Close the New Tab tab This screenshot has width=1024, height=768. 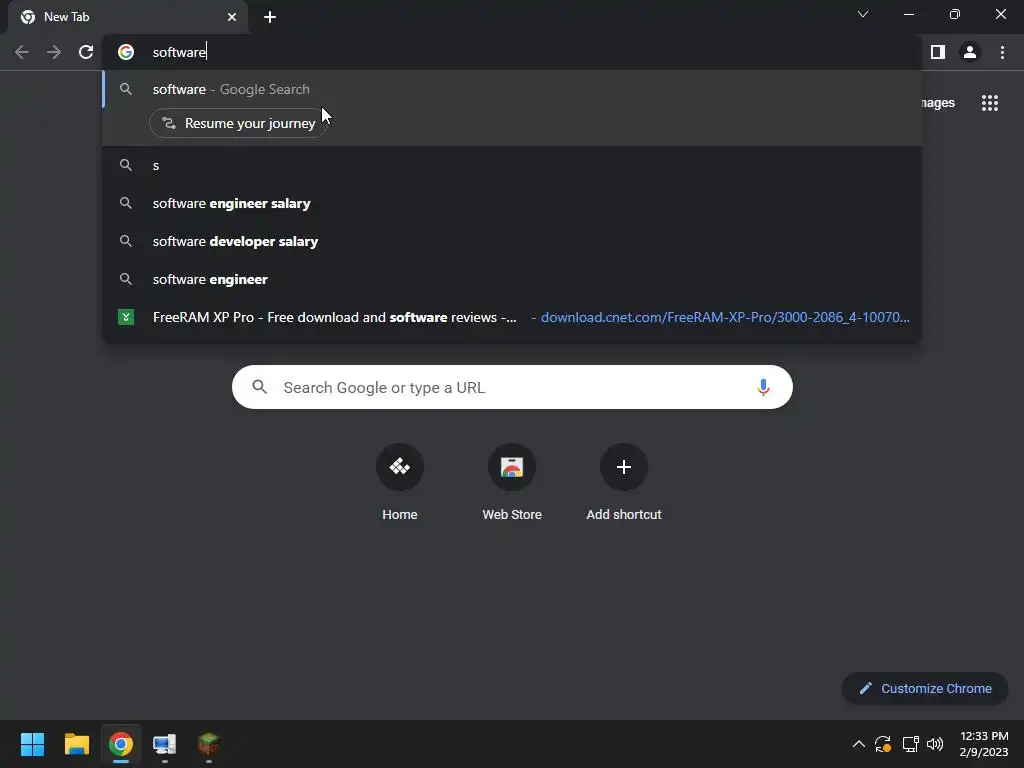[x=232, y=17]
